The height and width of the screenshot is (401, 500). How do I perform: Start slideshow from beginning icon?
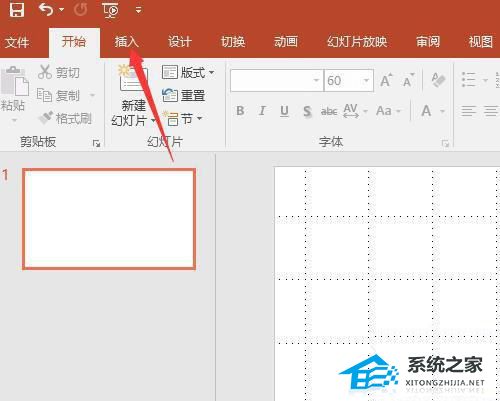110,10
